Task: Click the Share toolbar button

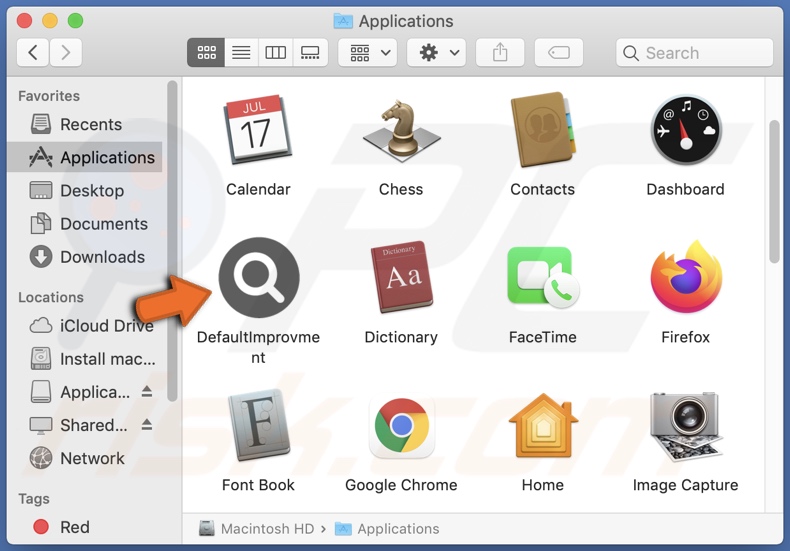Action: click(x=500, y=52)
